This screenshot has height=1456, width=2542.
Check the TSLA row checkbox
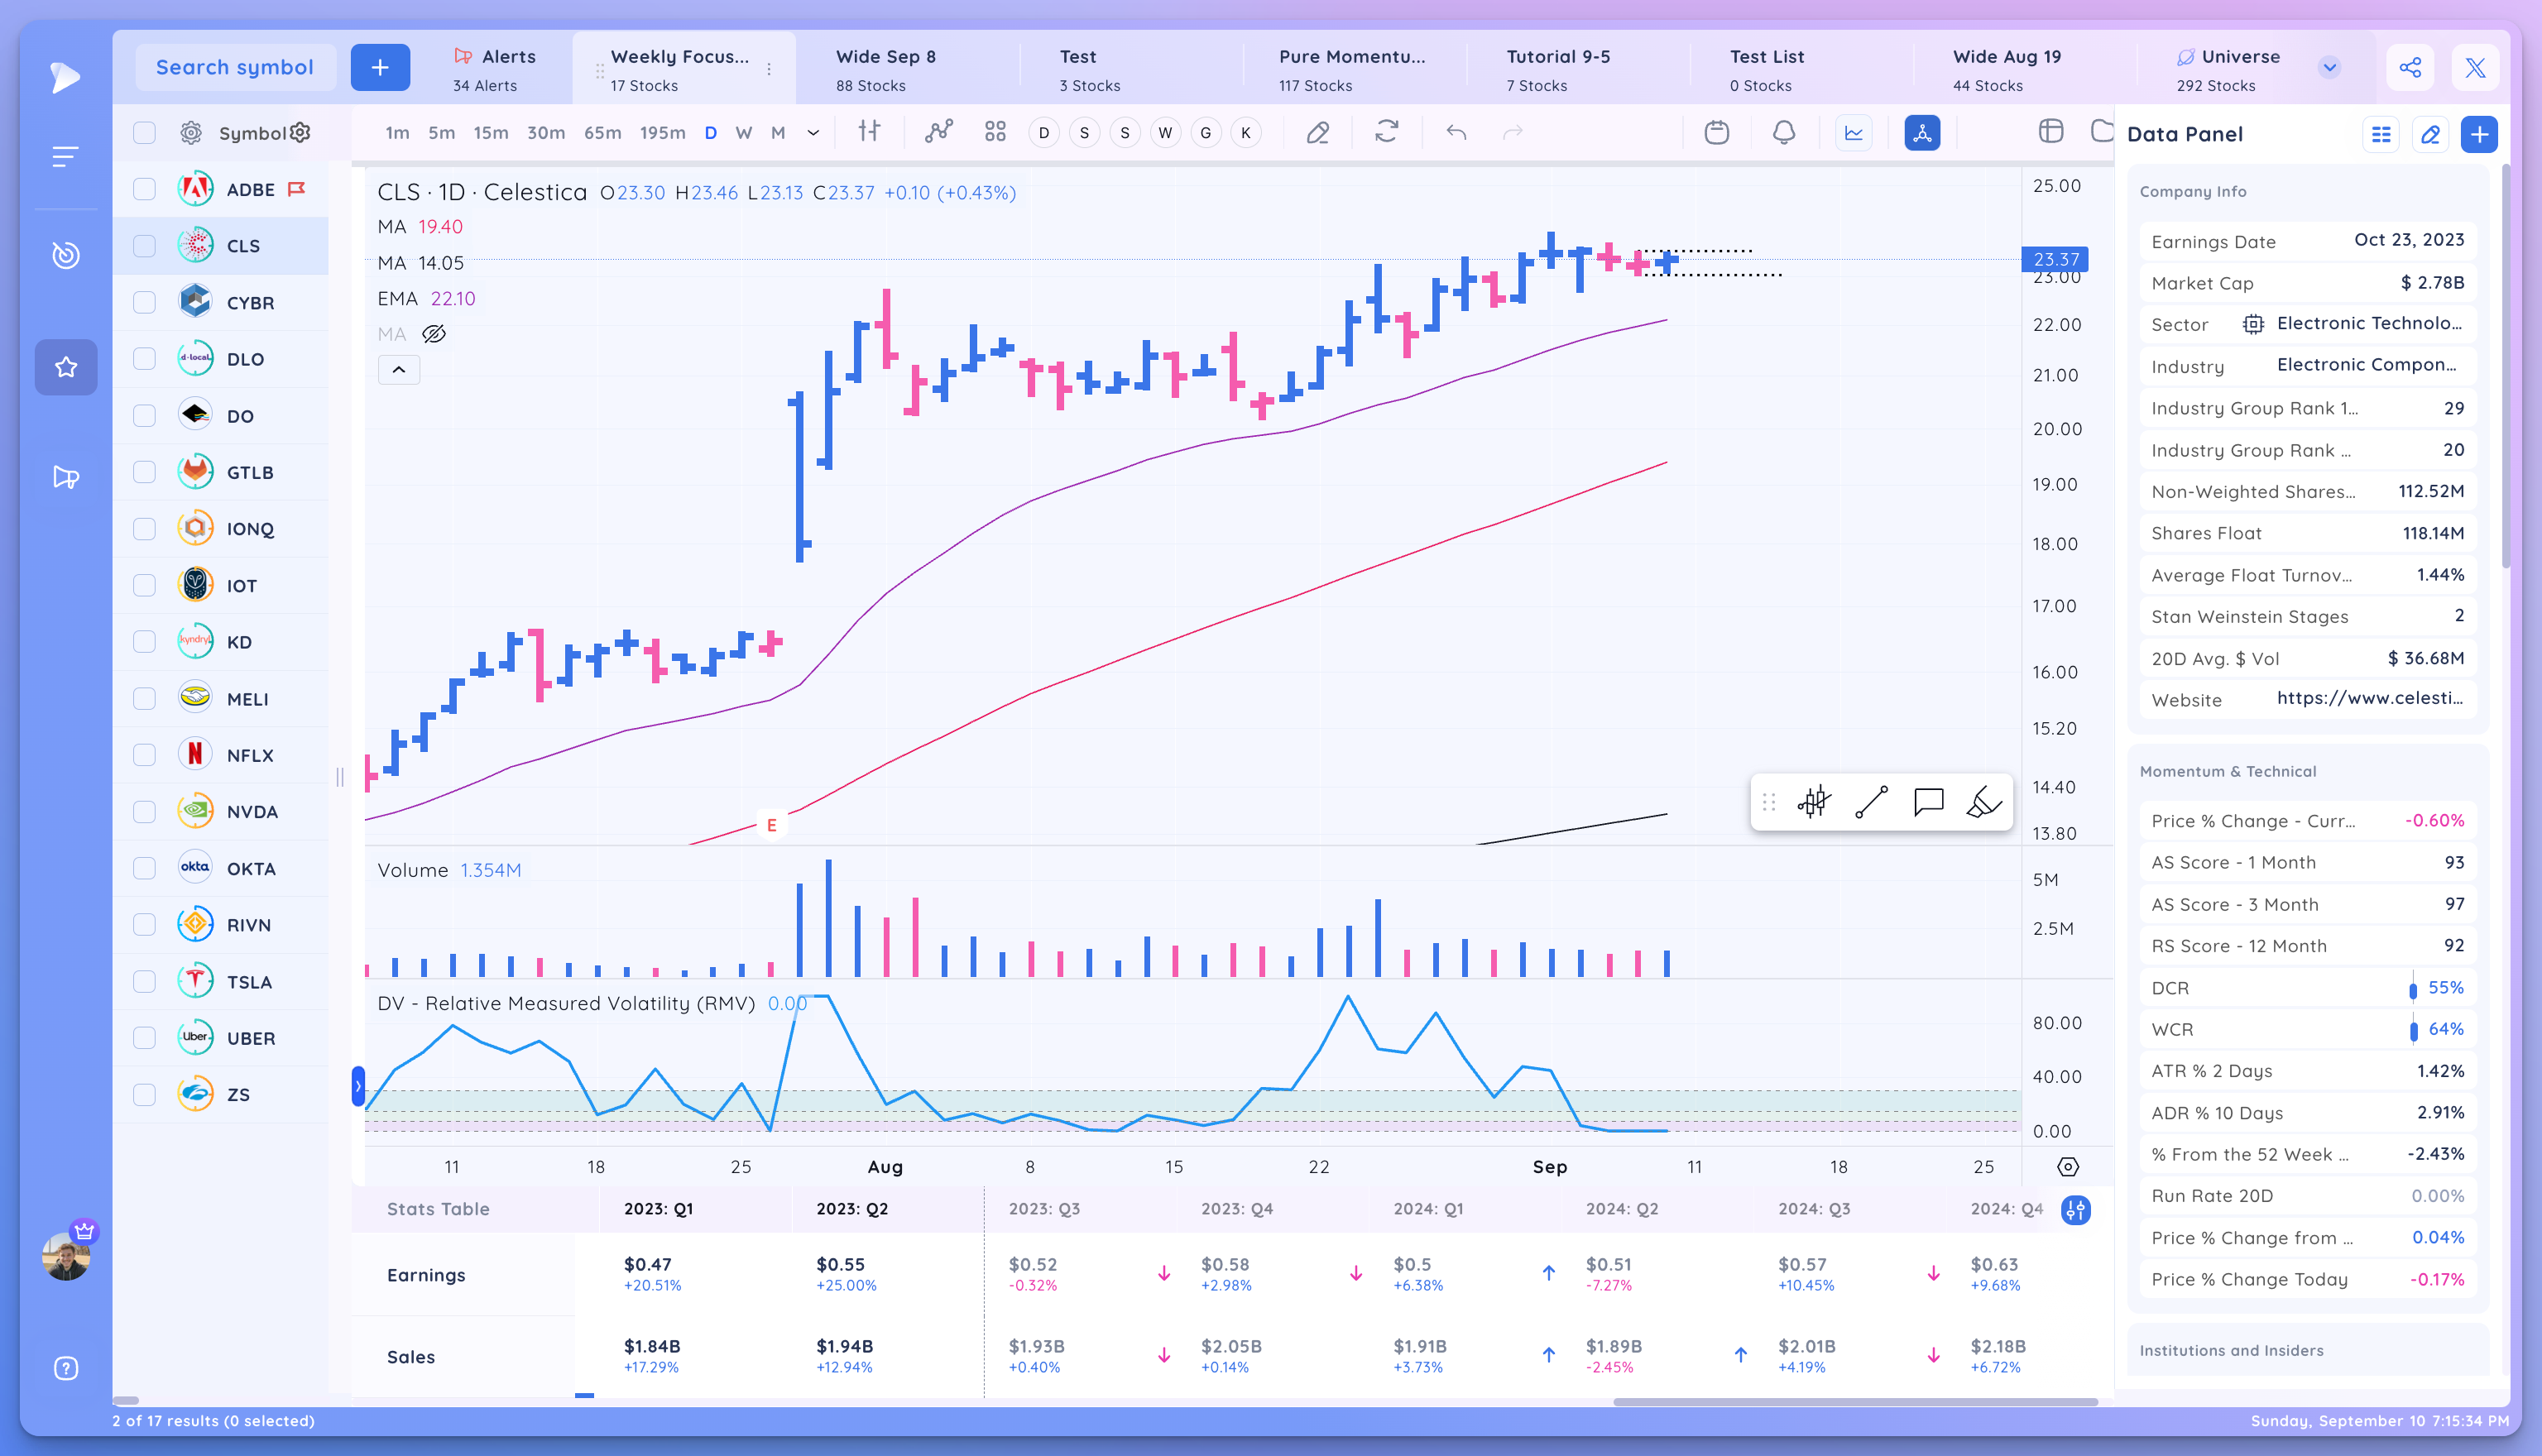[144, 981]
